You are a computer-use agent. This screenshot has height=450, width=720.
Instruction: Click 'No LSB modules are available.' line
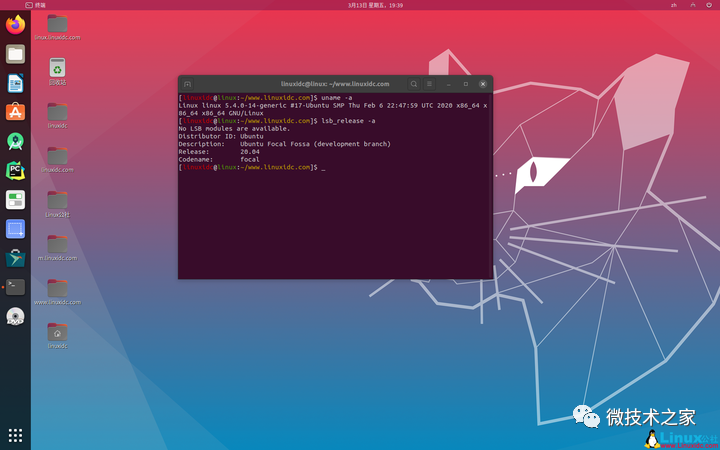[x=234, y=129]
